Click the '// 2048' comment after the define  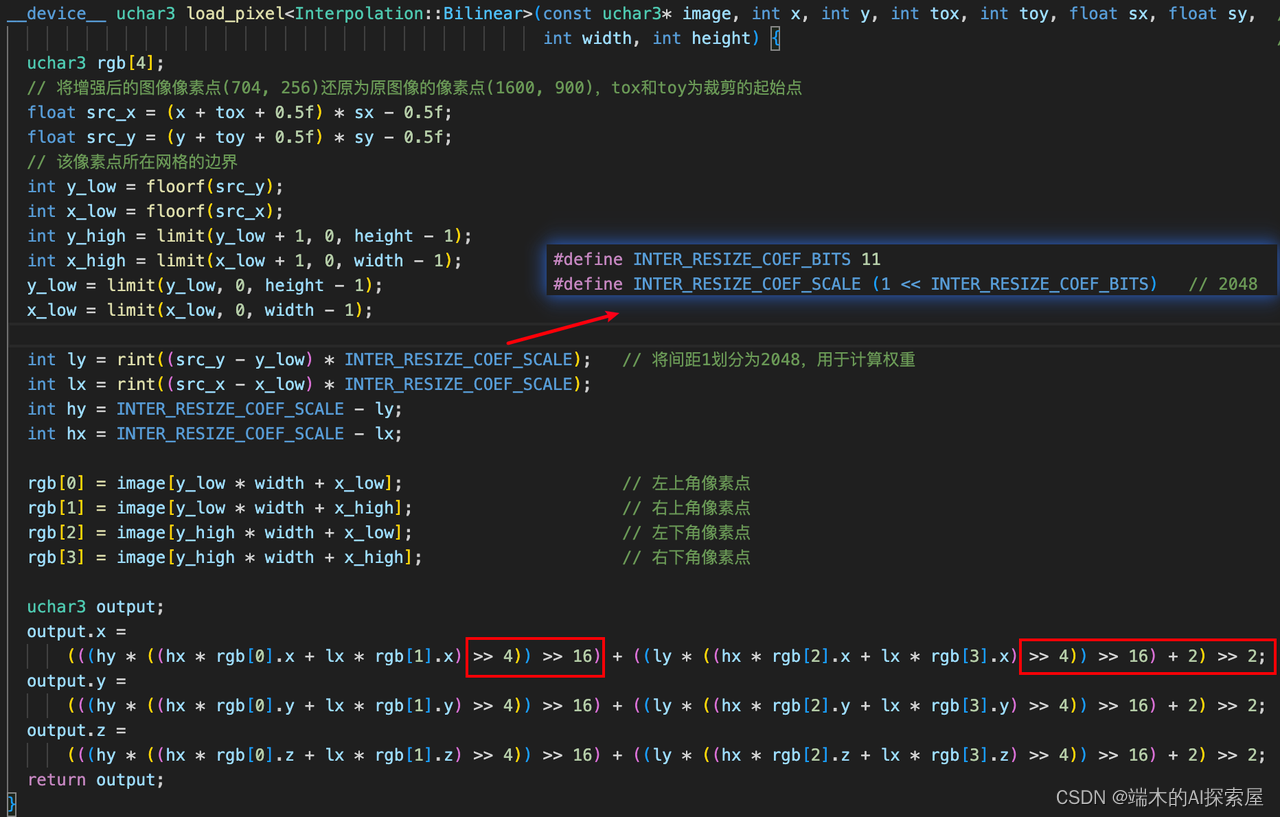coord(1223,284)
